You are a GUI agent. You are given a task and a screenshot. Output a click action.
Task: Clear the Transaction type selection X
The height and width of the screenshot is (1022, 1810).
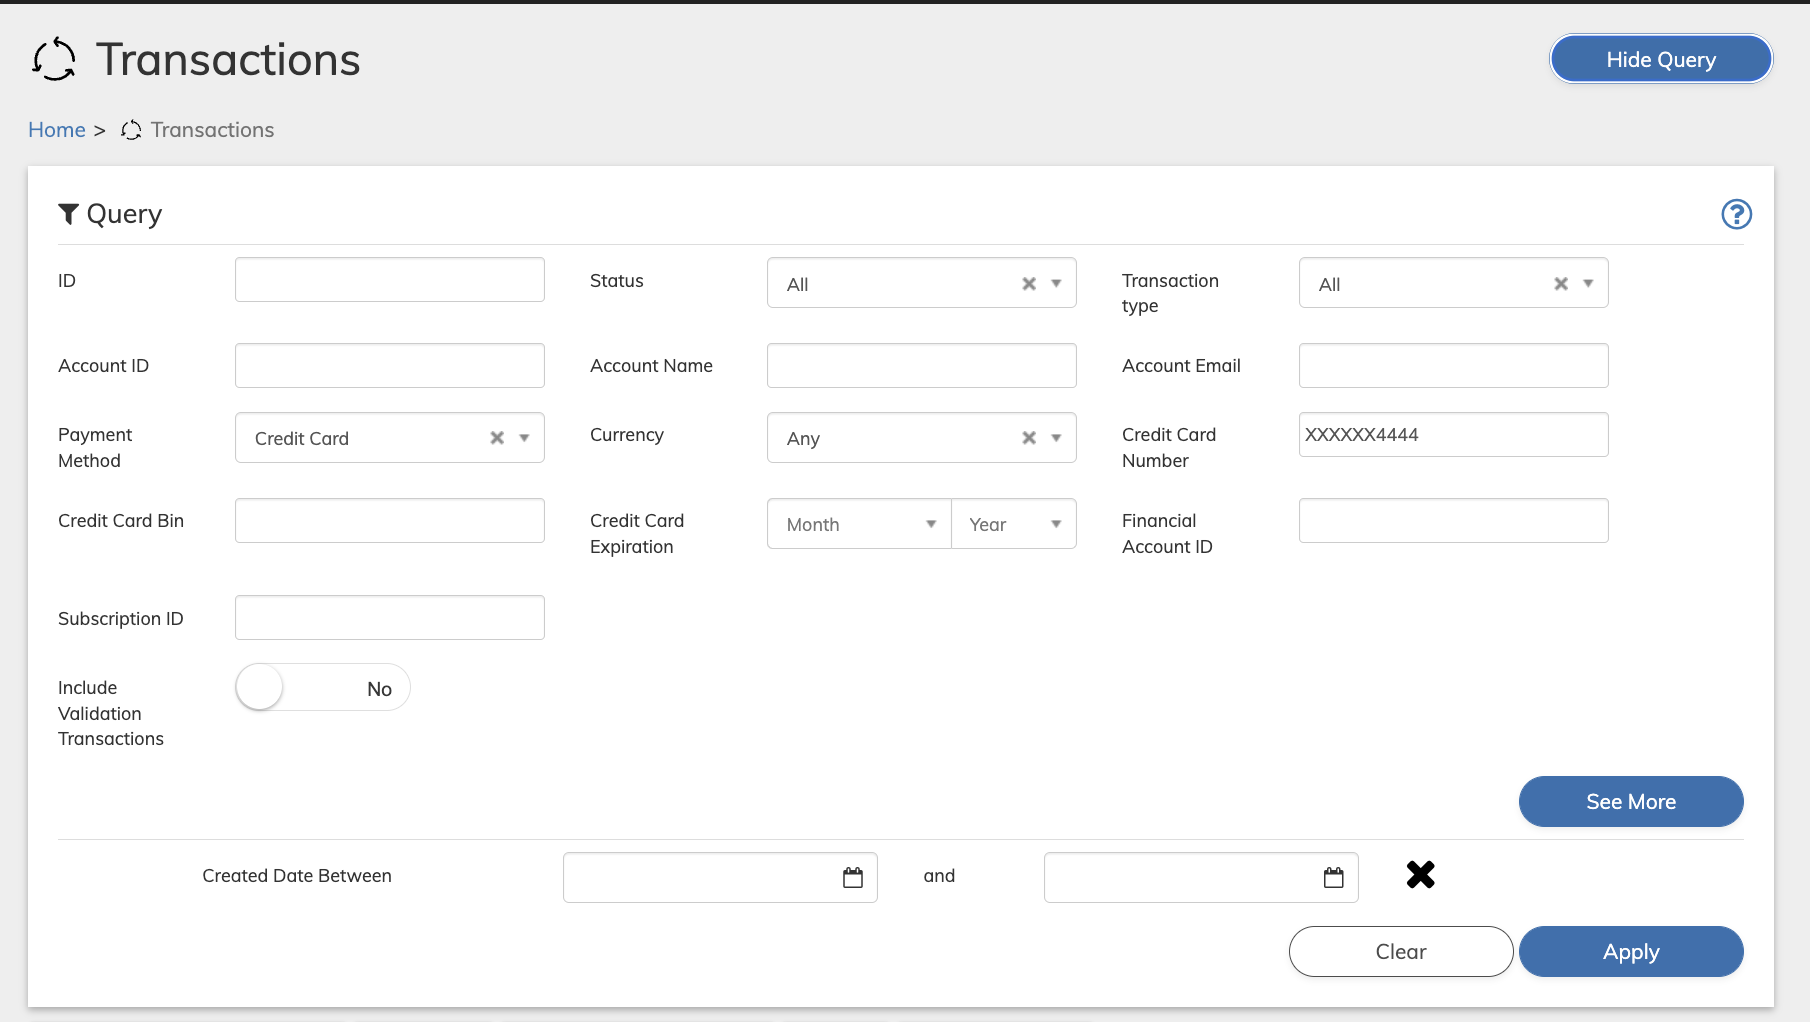point(1561,284)
